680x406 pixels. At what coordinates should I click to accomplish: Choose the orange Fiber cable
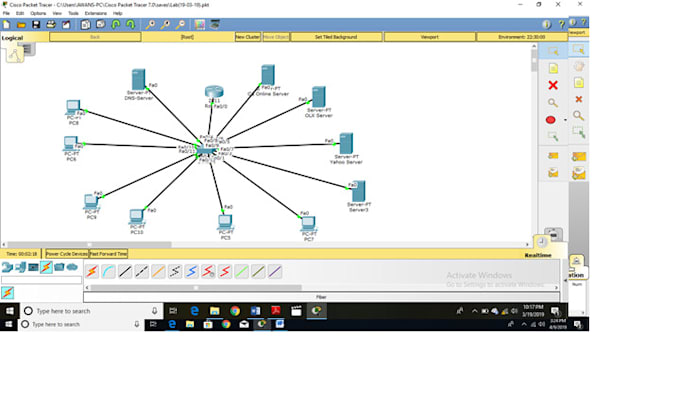click(158, 272)
